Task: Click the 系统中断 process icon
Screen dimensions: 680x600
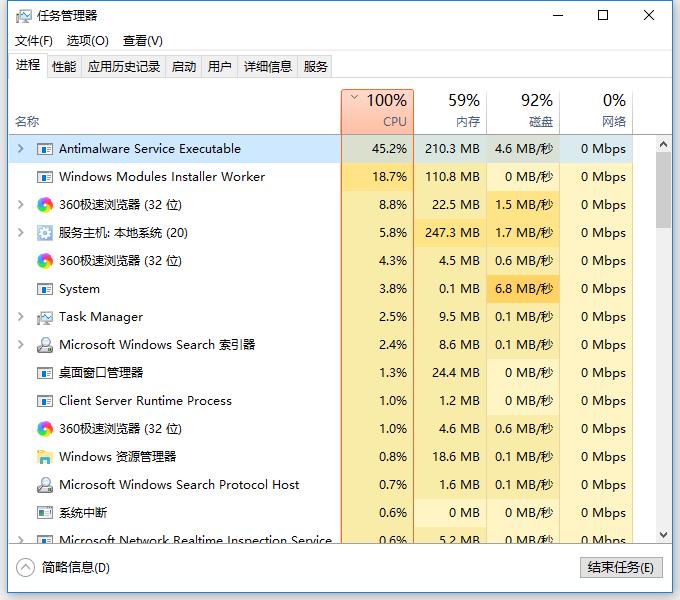Action: pyautogui.click(x=45, y=513)
